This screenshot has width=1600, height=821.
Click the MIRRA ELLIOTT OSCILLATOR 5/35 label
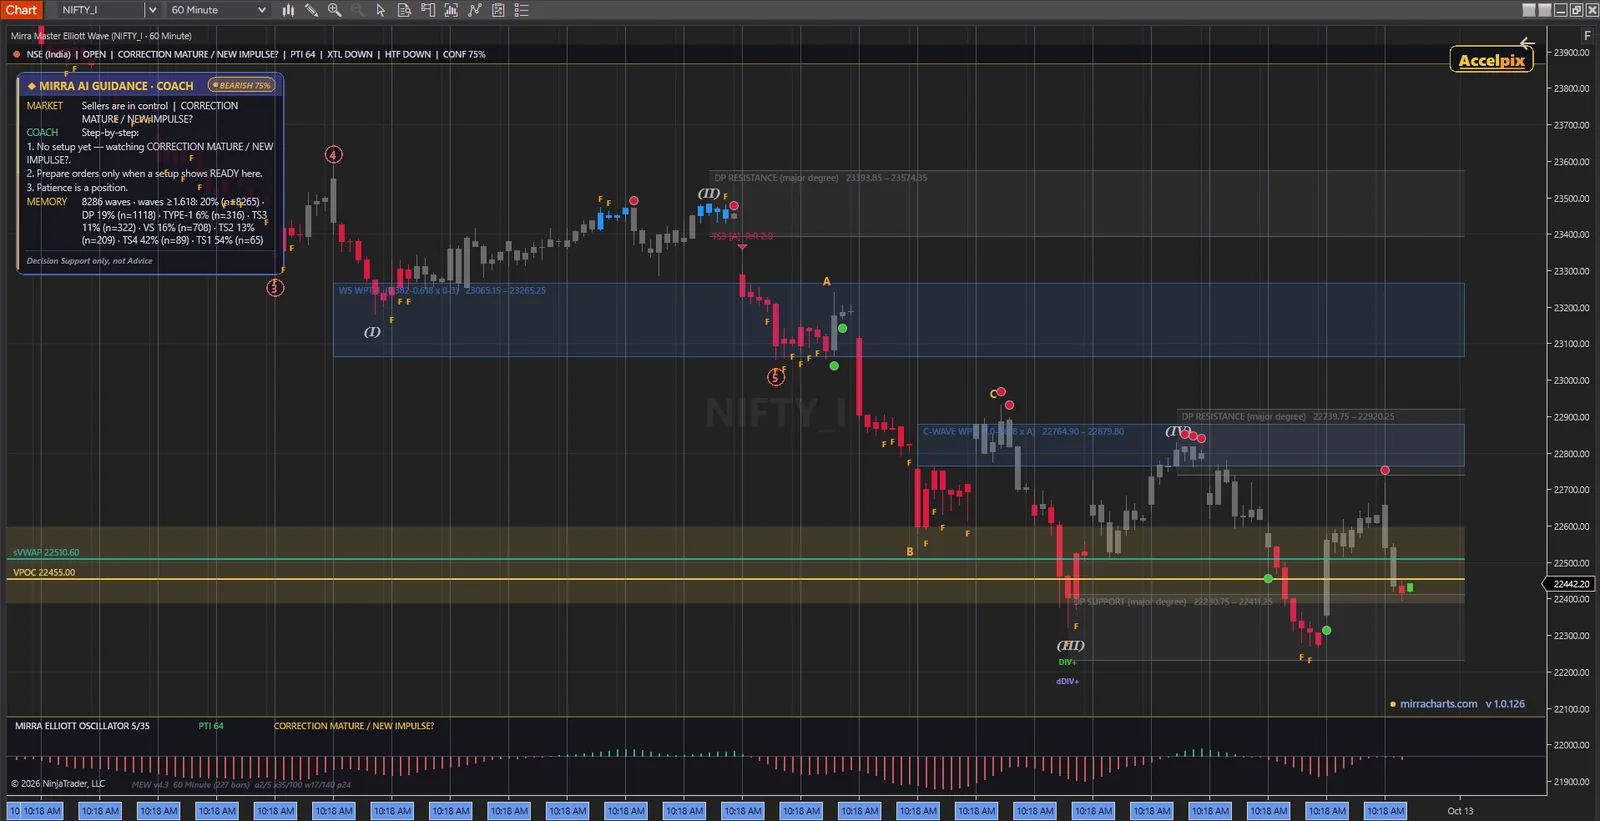[x=82, y=726]
